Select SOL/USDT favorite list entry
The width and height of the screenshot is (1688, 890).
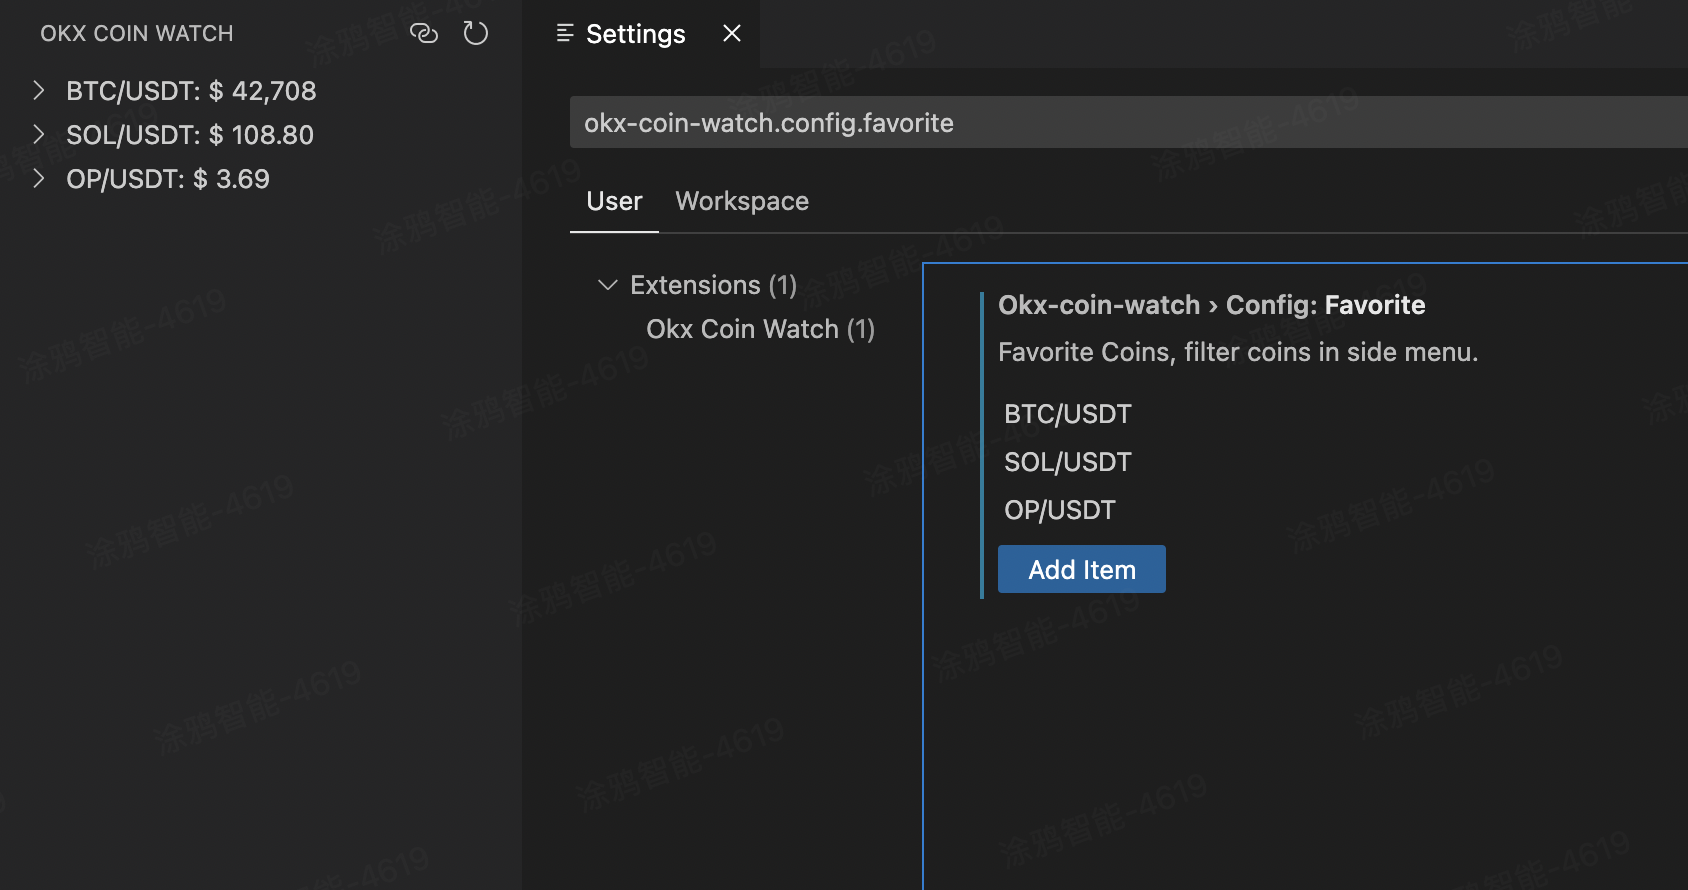[x=1068, y=462]
